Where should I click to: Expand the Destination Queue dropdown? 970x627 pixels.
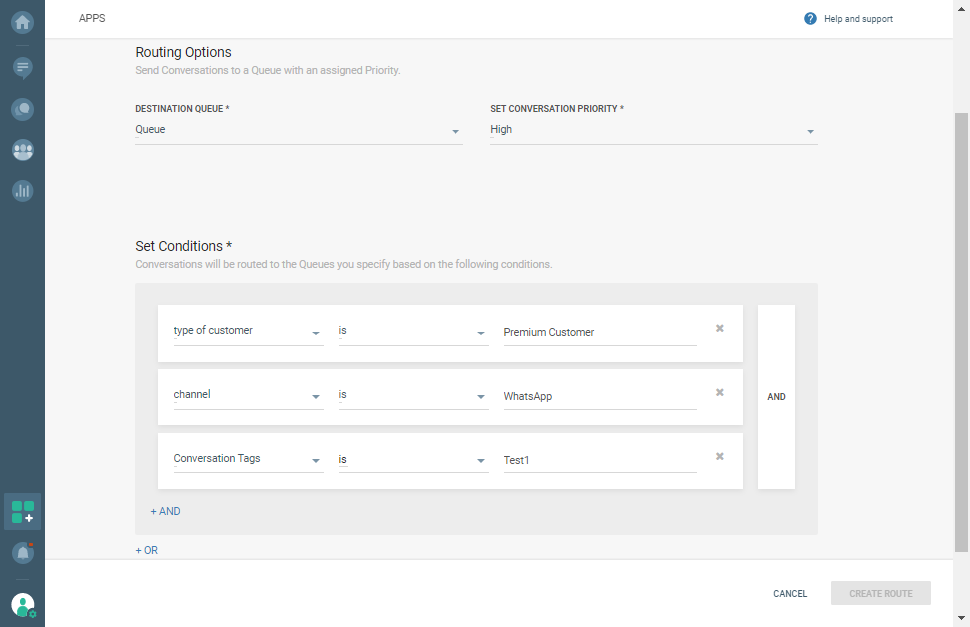[x=298, y=130]
